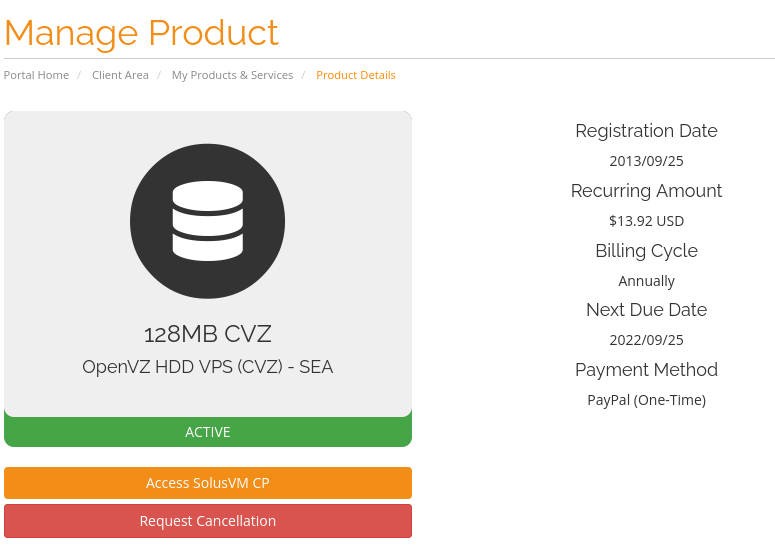The height and width of the screenshot is (547, 775).
Task: Click the 128MB CVZ product title
Action: tap(208, 334)
